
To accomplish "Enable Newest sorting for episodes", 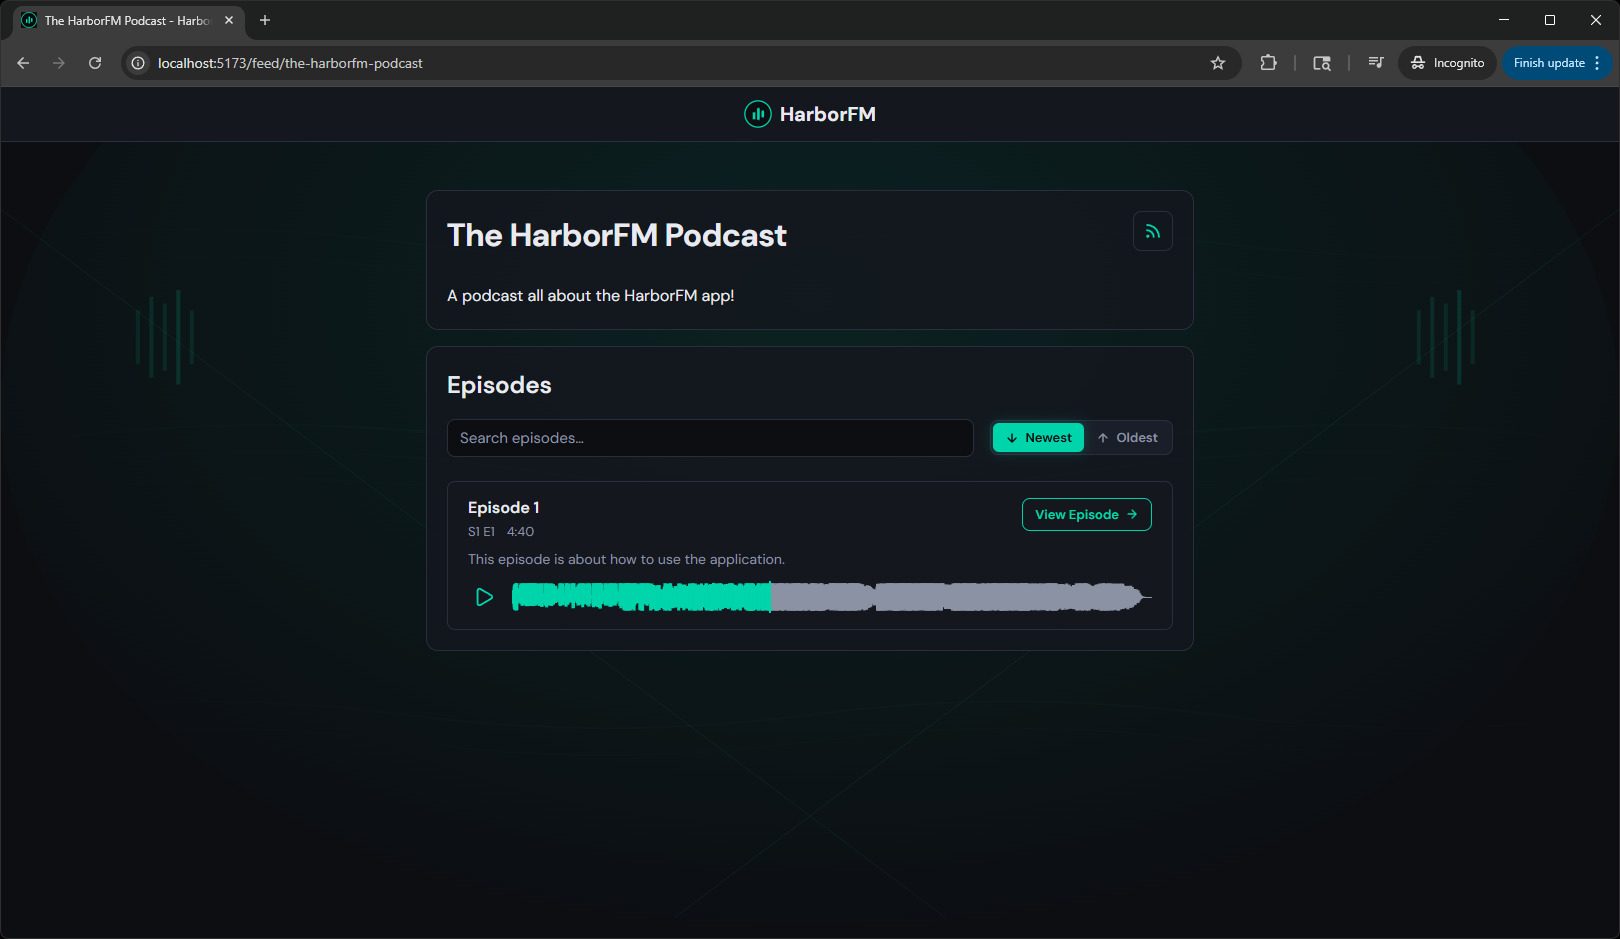I will (x=1037, y=437).
